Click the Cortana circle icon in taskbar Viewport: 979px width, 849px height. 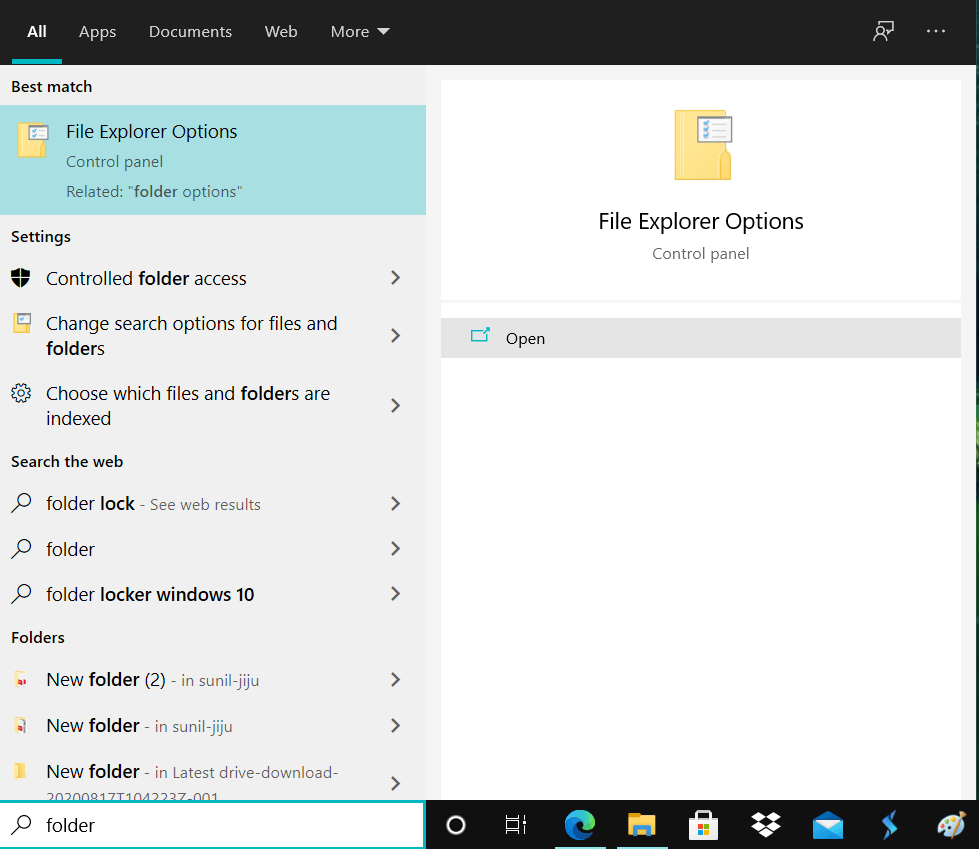[x=456, y=826]
